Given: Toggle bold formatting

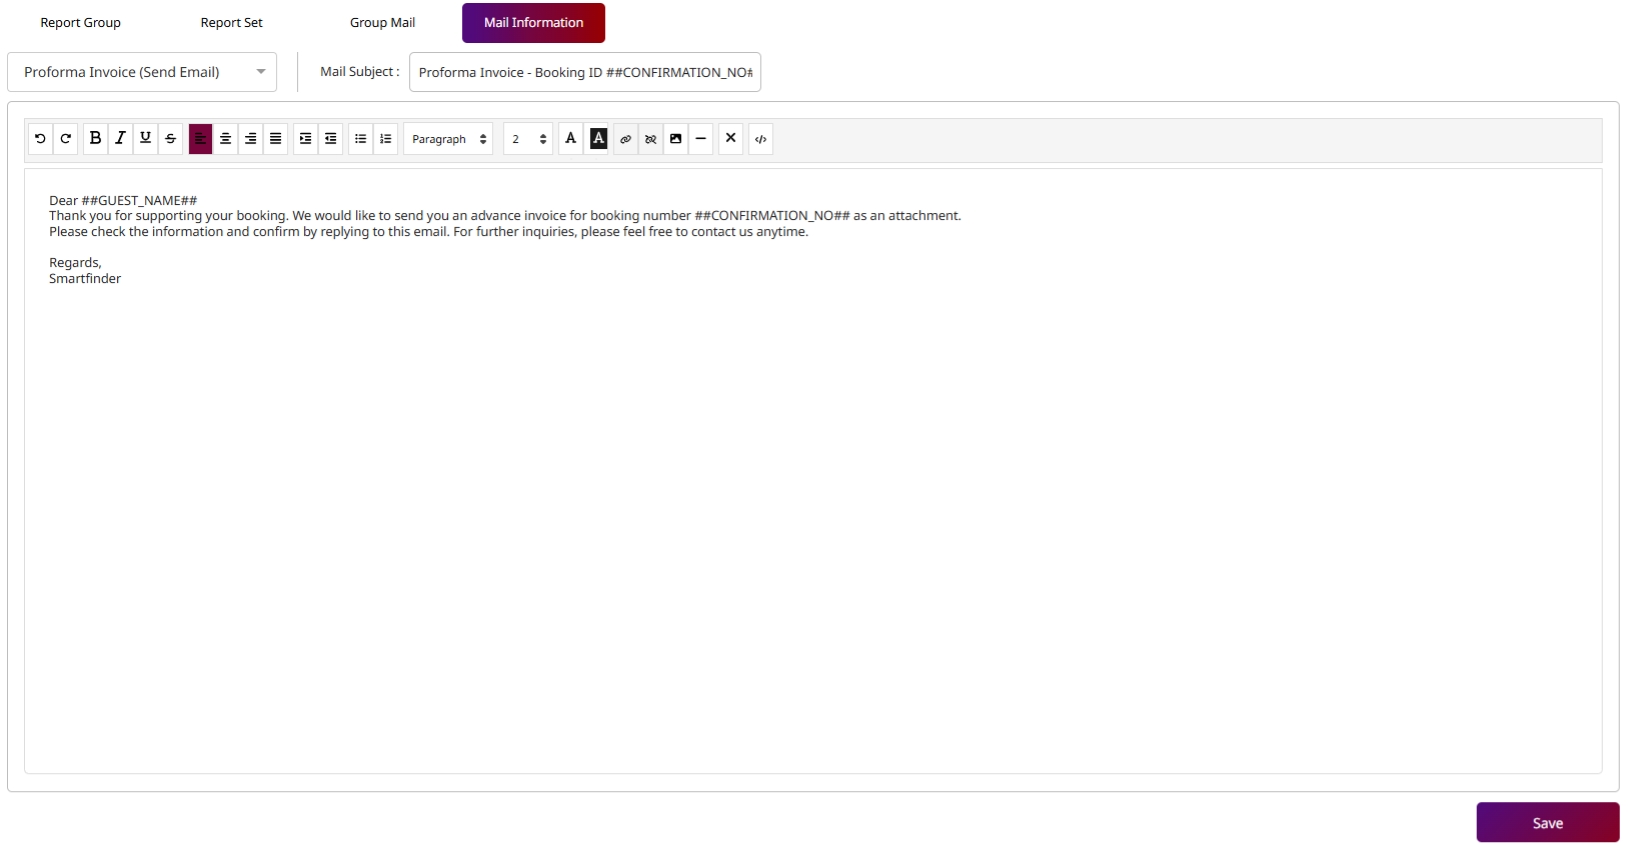Looking at the screenshot, I should point(95,139).
